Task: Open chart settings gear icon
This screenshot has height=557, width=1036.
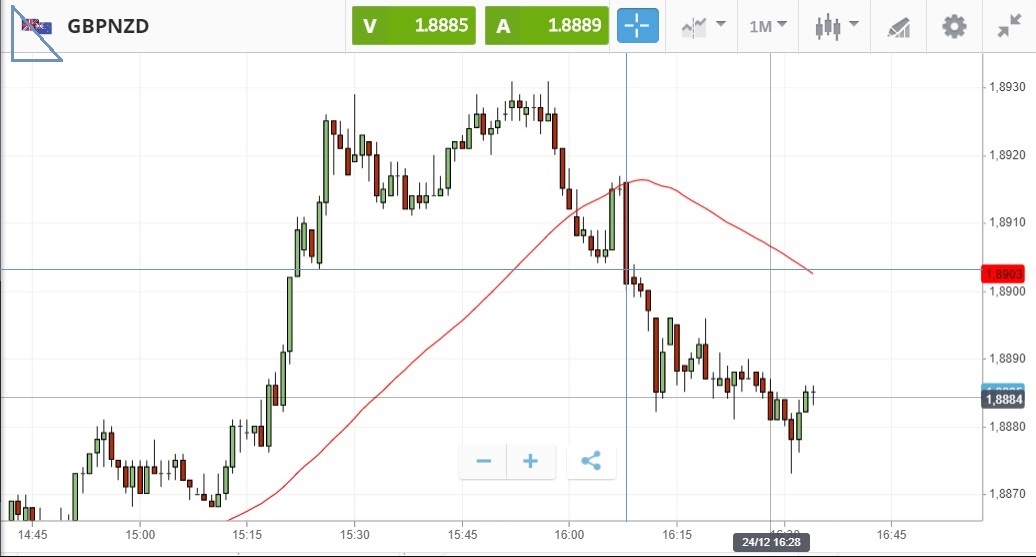Action: pyautogui.click(x=954, y=26)
